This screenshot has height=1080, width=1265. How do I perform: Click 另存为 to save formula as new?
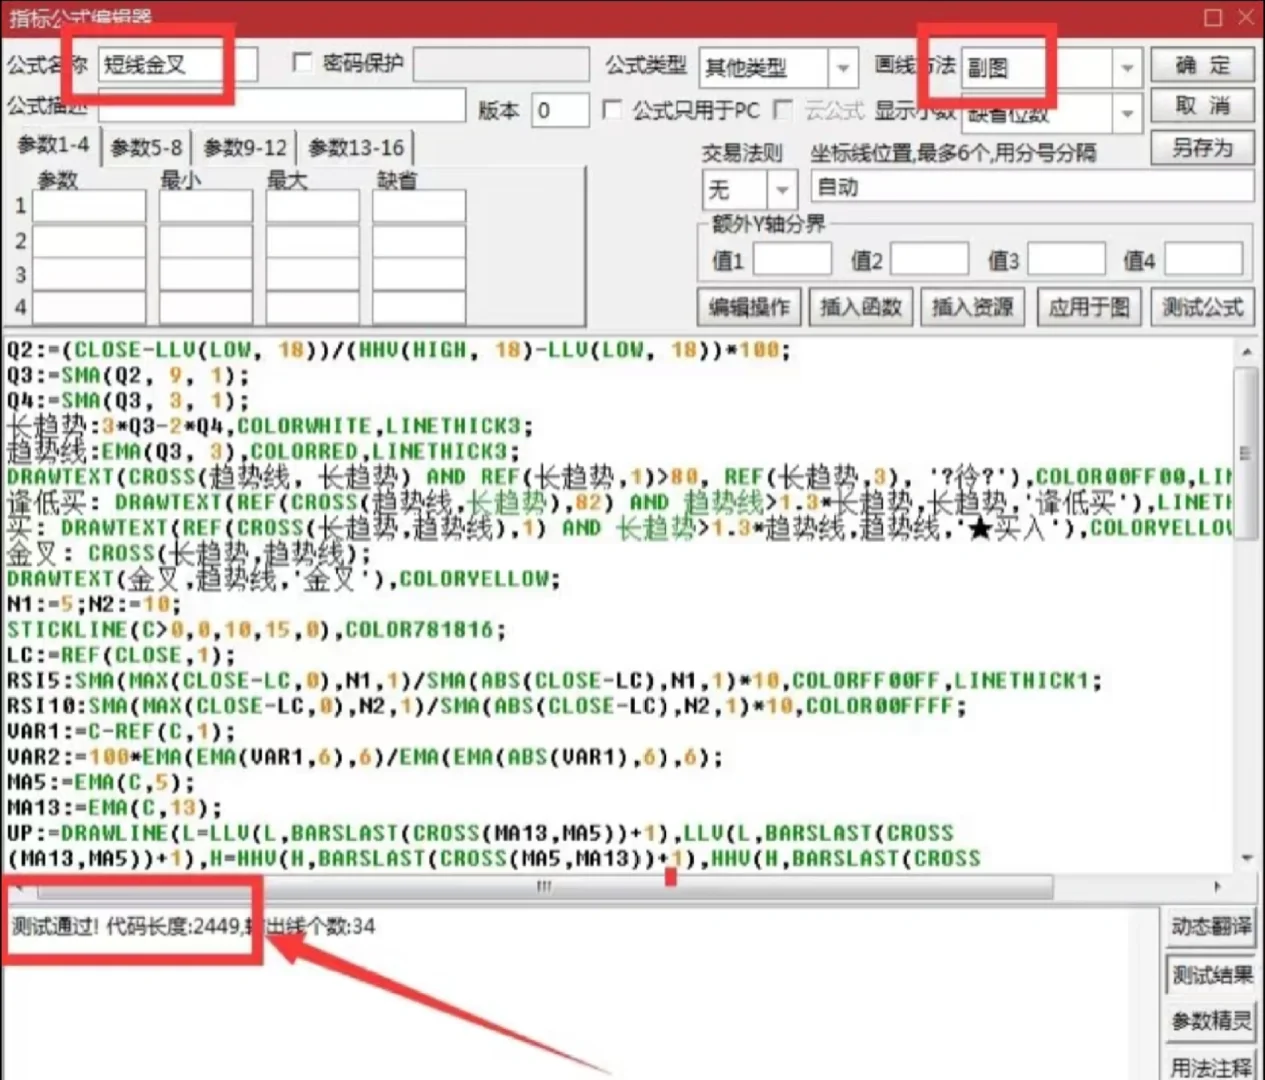coord(1202,148)
